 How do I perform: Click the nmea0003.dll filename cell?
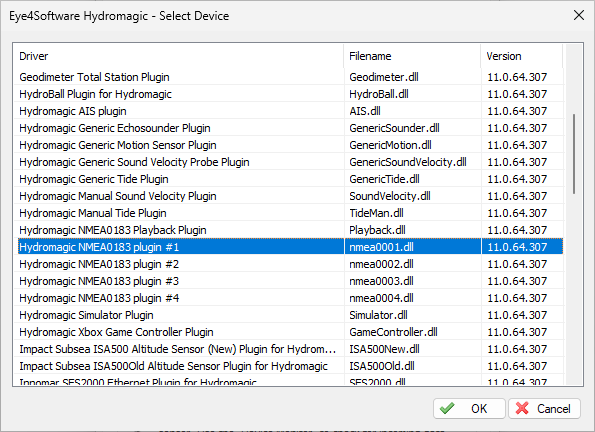(x=413, y=281)
